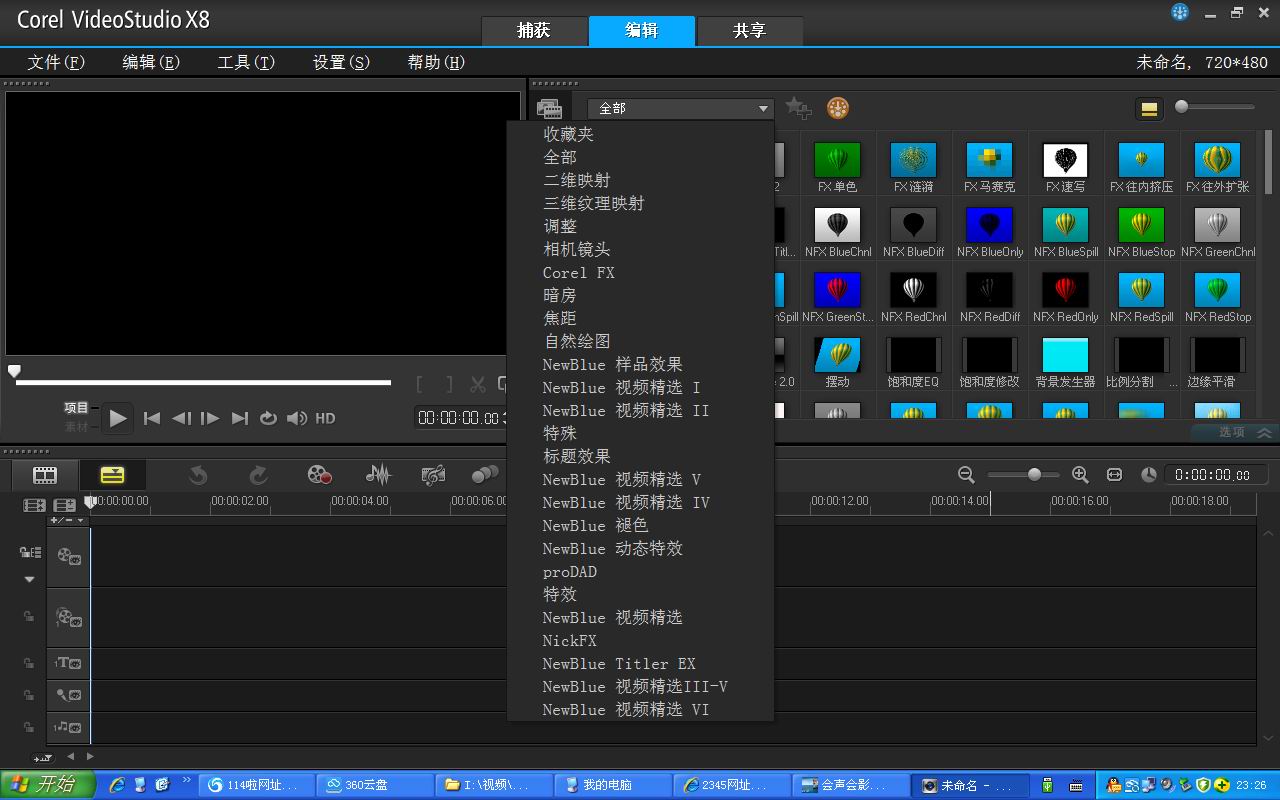Toggle HD preview mode
The image size is (1280, 800).
pyautogui.click(x=325, y=418)
